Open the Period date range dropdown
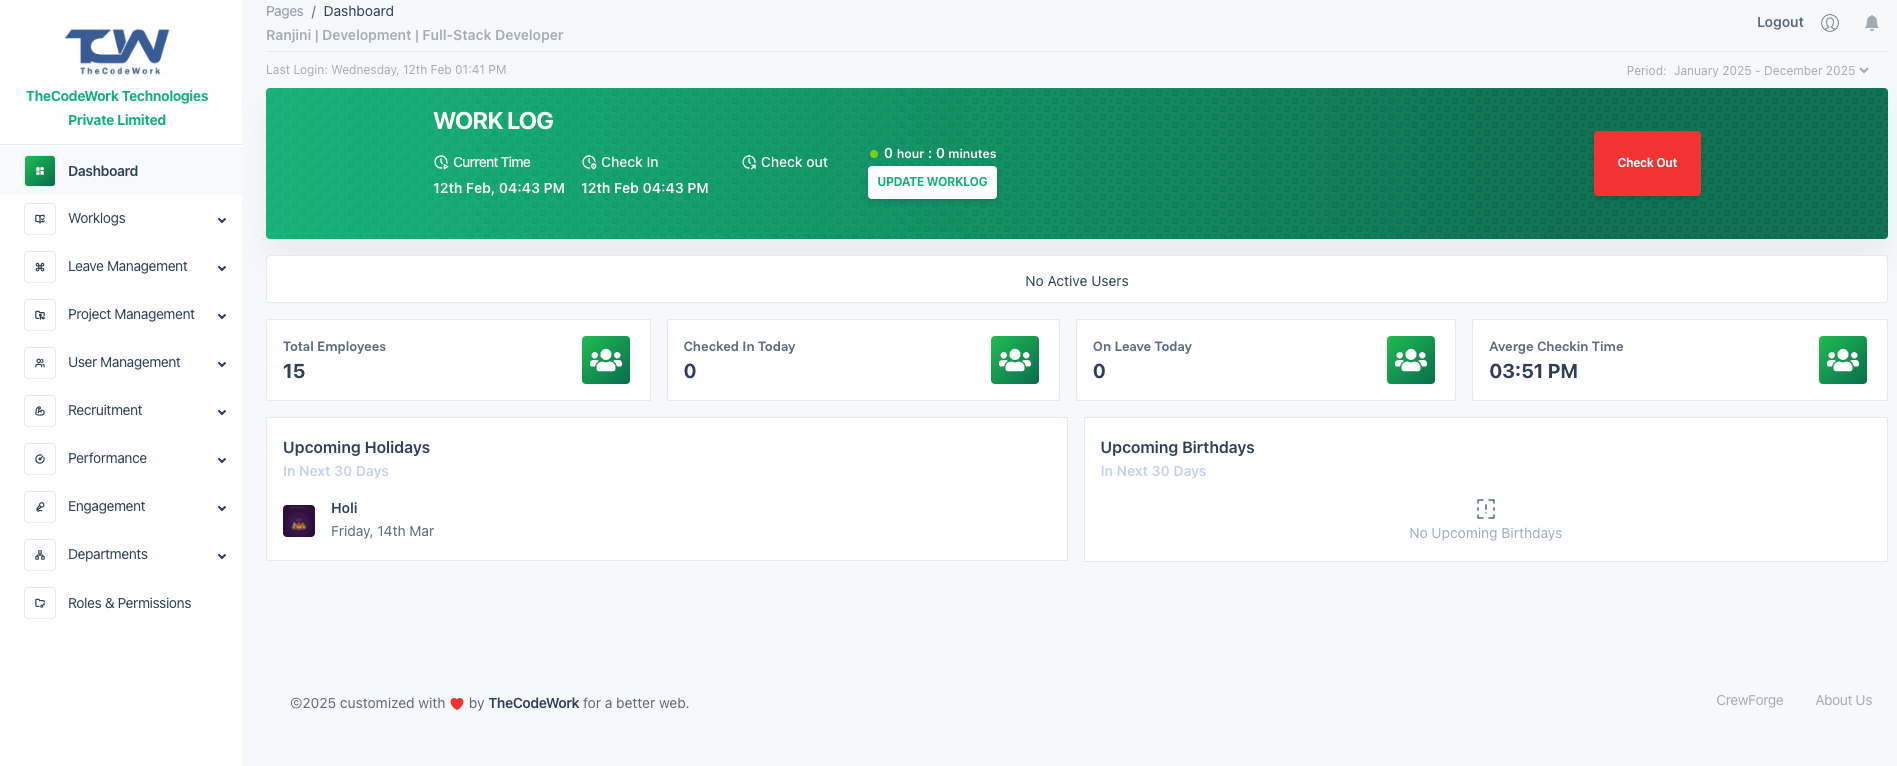 (x=1771, y=71)
